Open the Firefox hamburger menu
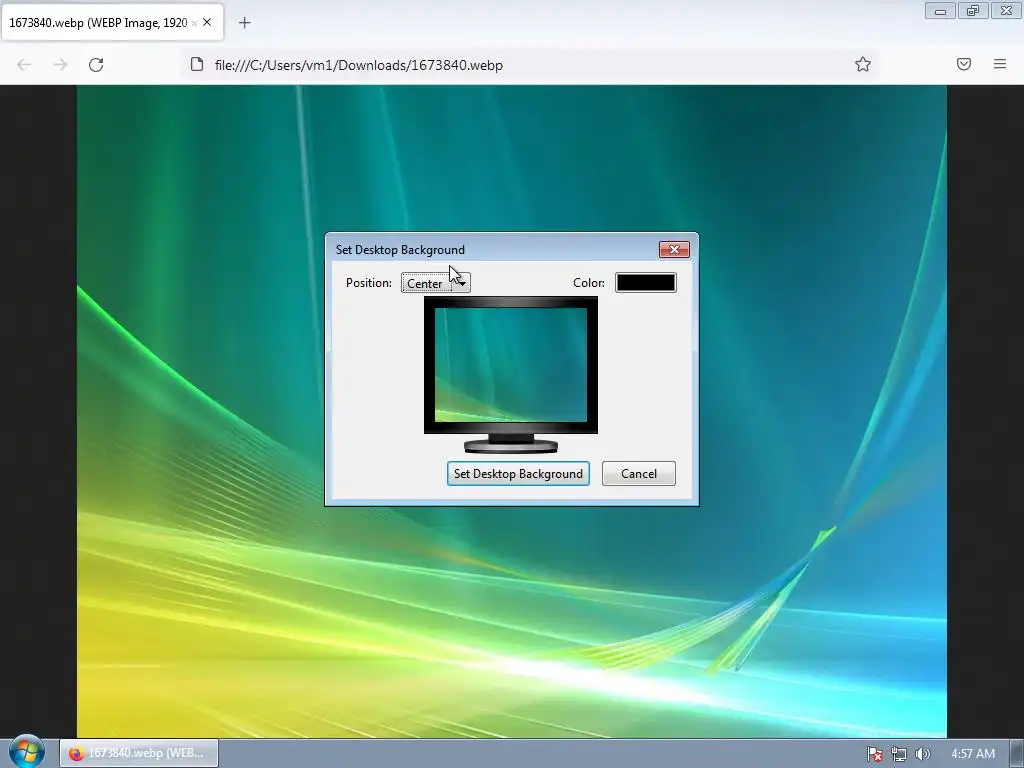Image resolution: width=1024 pixels, height=768 pixels. click(x=1000, y=64)
